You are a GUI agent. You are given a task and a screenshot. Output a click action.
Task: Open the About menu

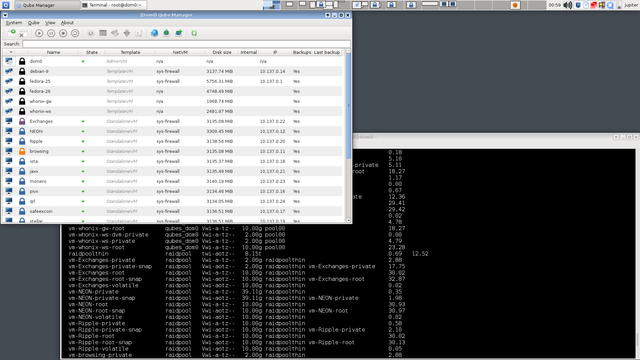[67, 23]
